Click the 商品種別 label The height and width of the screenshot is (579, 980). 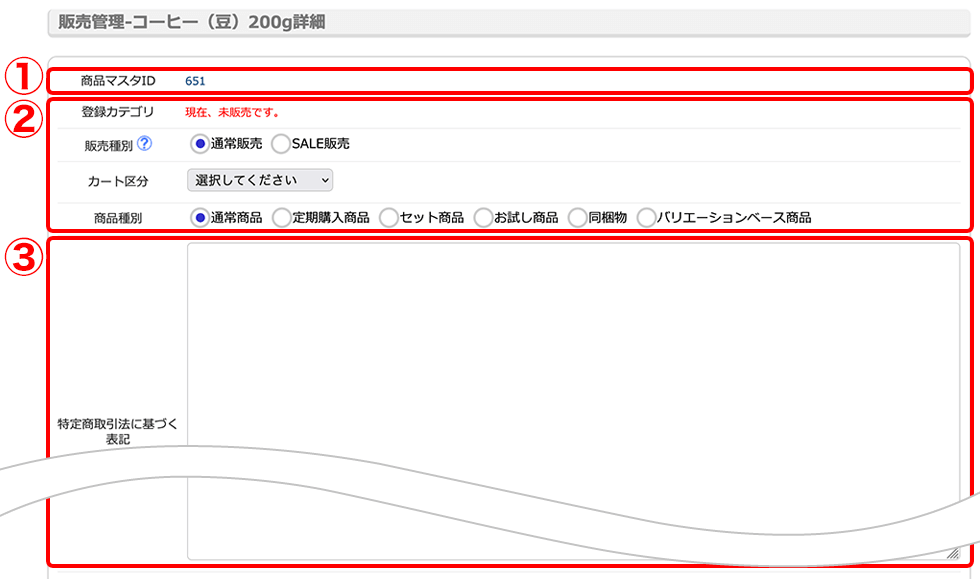[118, 218]
